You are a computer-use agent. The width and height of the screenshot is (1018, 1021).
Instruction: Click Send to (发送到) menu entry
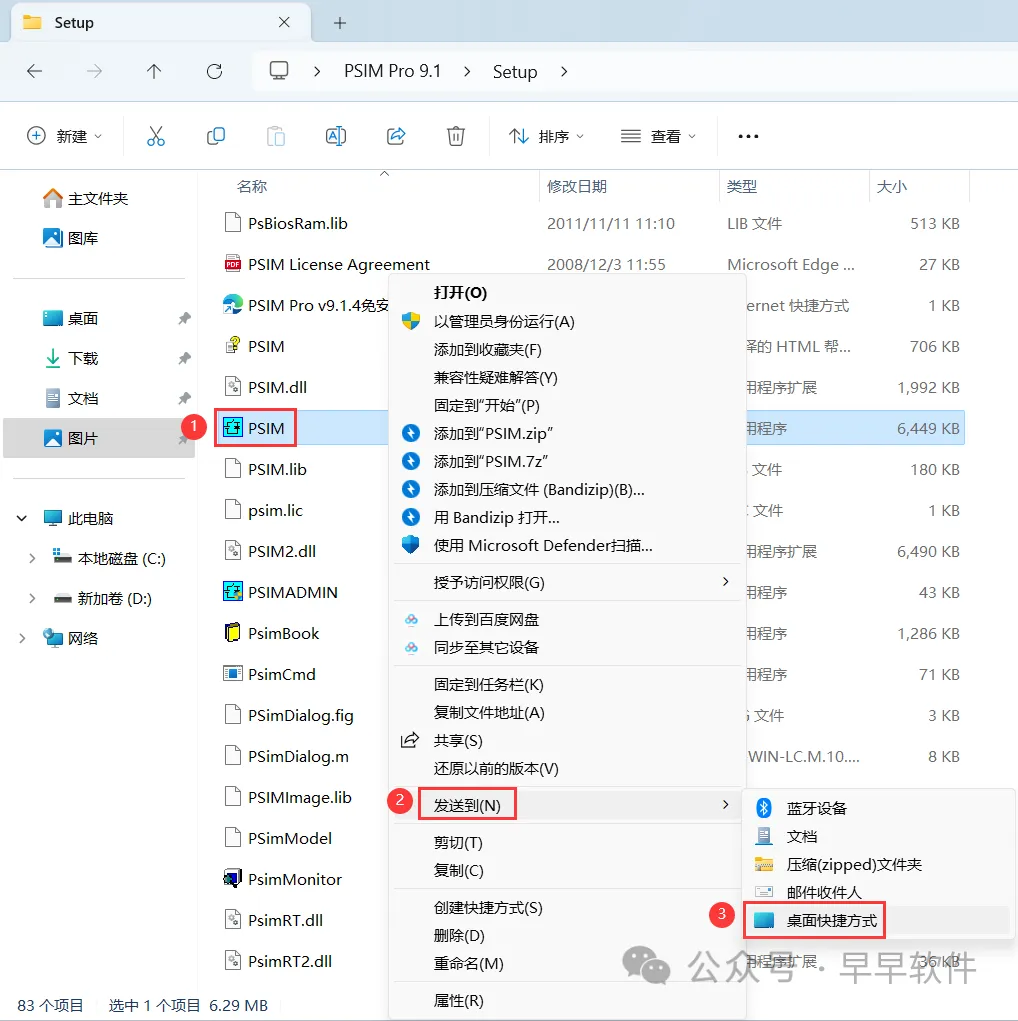click(567, 805)
